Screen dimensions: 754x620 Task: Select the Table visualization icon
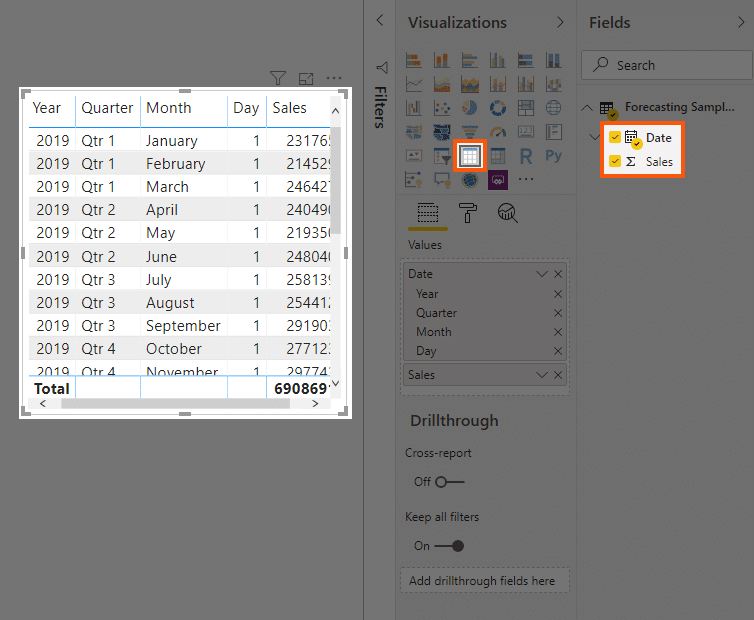tap(469, 156)
